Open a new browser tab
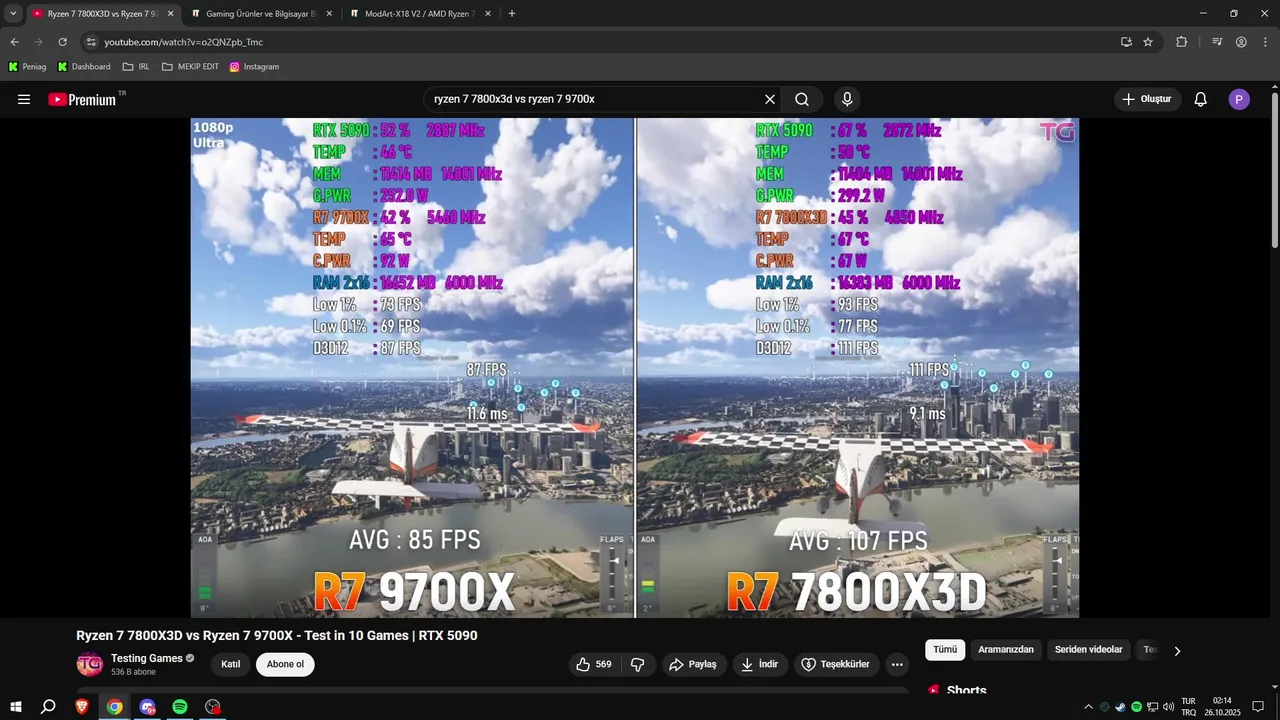Image resolution: width=1280 pixels, height=720 pixels. pyautogui.click(x=512, y=14)
